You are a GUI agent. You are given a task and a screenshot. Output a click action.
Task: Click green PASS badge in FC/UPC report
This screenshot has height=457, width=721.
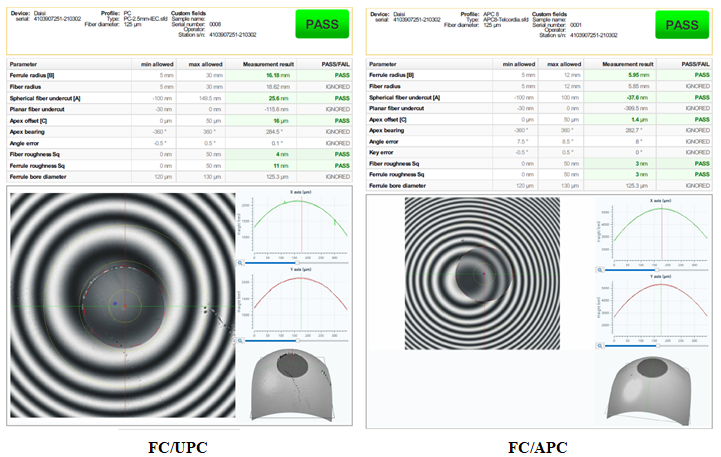point(322,24)
